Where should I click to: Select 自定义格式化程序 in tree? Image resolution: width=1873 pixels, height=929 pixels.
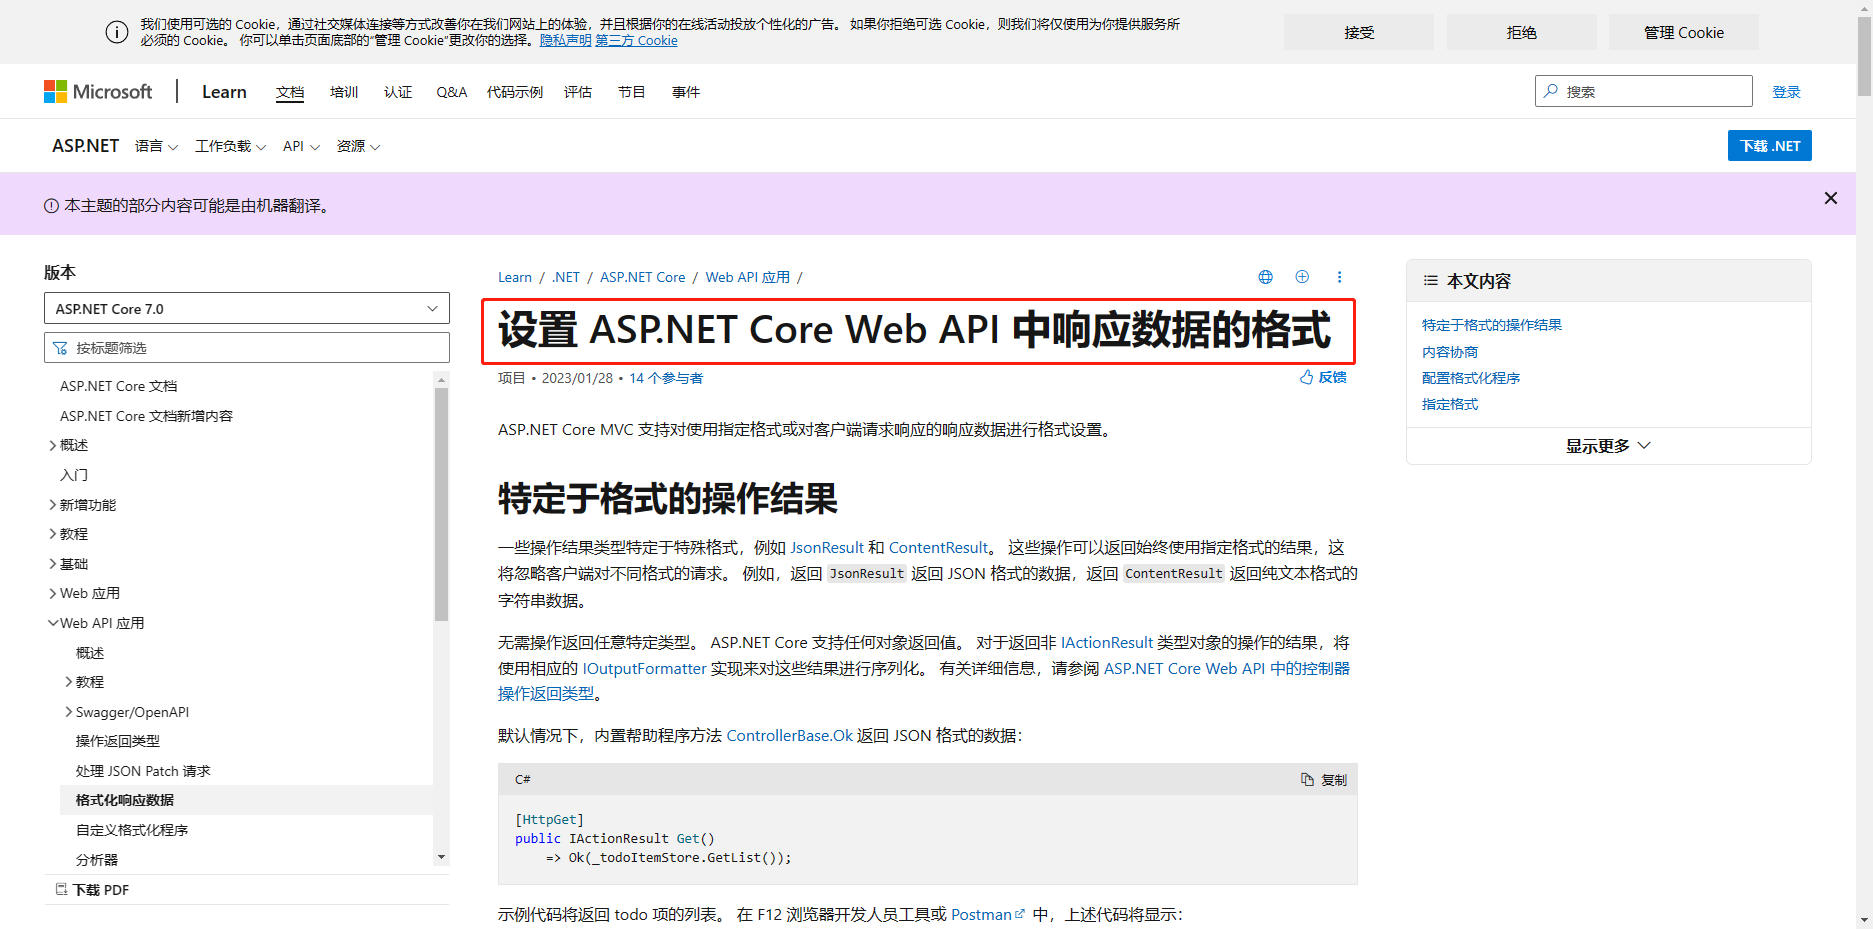[x=132, y=830]
